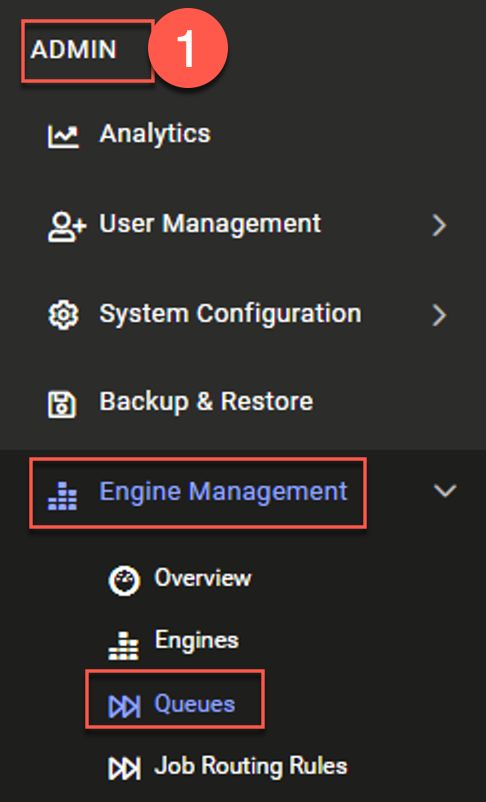Expand System Configuration with right chevron
Image resolution: width=486 pixels, height=802 pixels.
[x=439, y=315]
